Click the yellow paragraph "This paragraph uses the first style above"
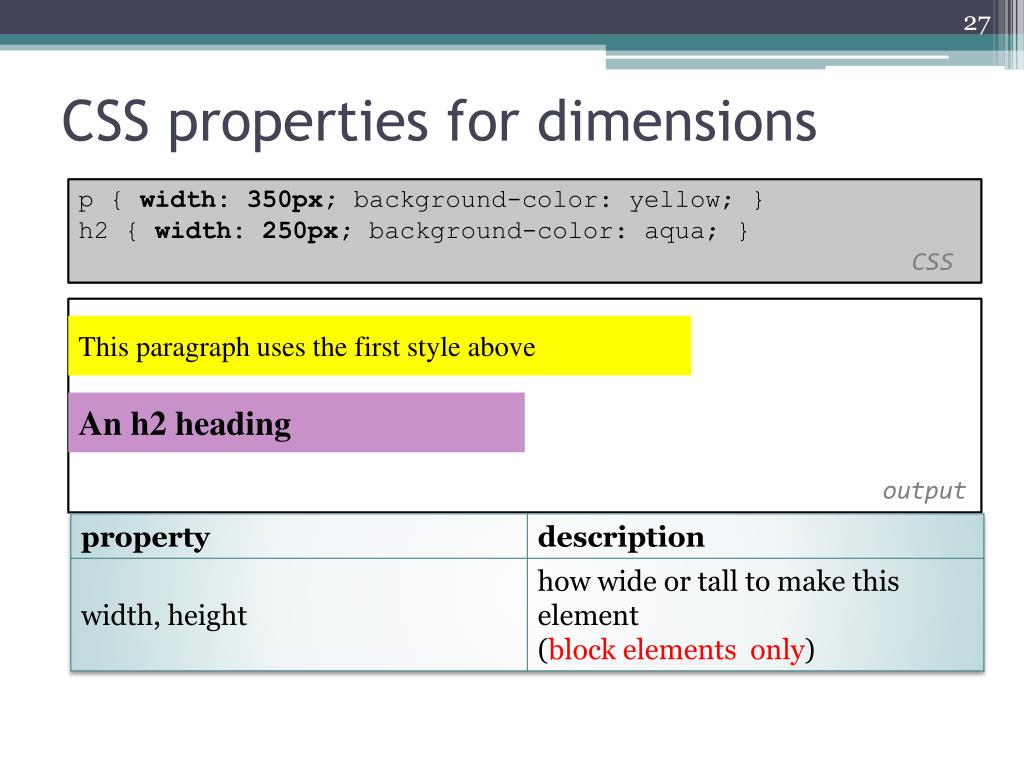 (x=379, y=346)
